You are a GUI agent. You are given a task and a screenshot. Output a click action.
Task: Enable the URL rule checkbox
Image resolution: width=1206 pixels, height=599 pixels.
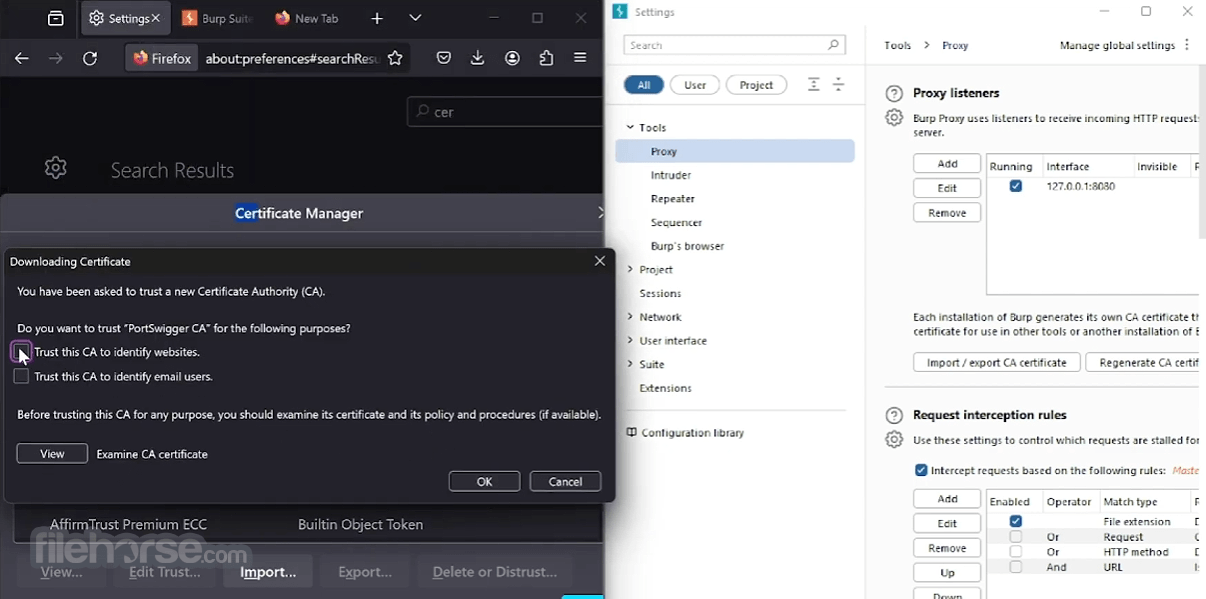click(1016, 567)
